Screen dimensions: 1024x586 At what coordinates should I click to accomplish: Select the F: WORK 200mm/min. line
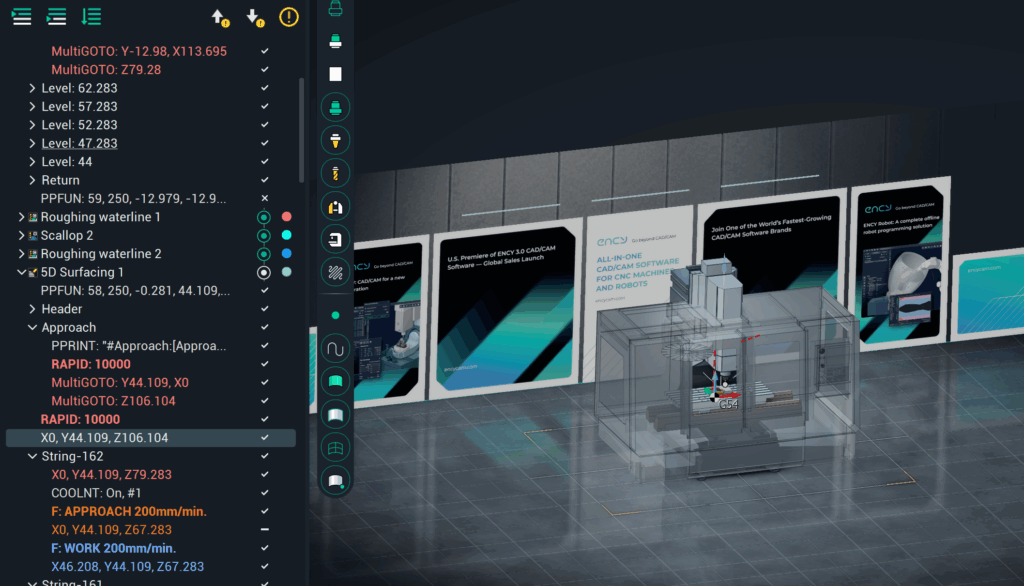coord(113,548)
